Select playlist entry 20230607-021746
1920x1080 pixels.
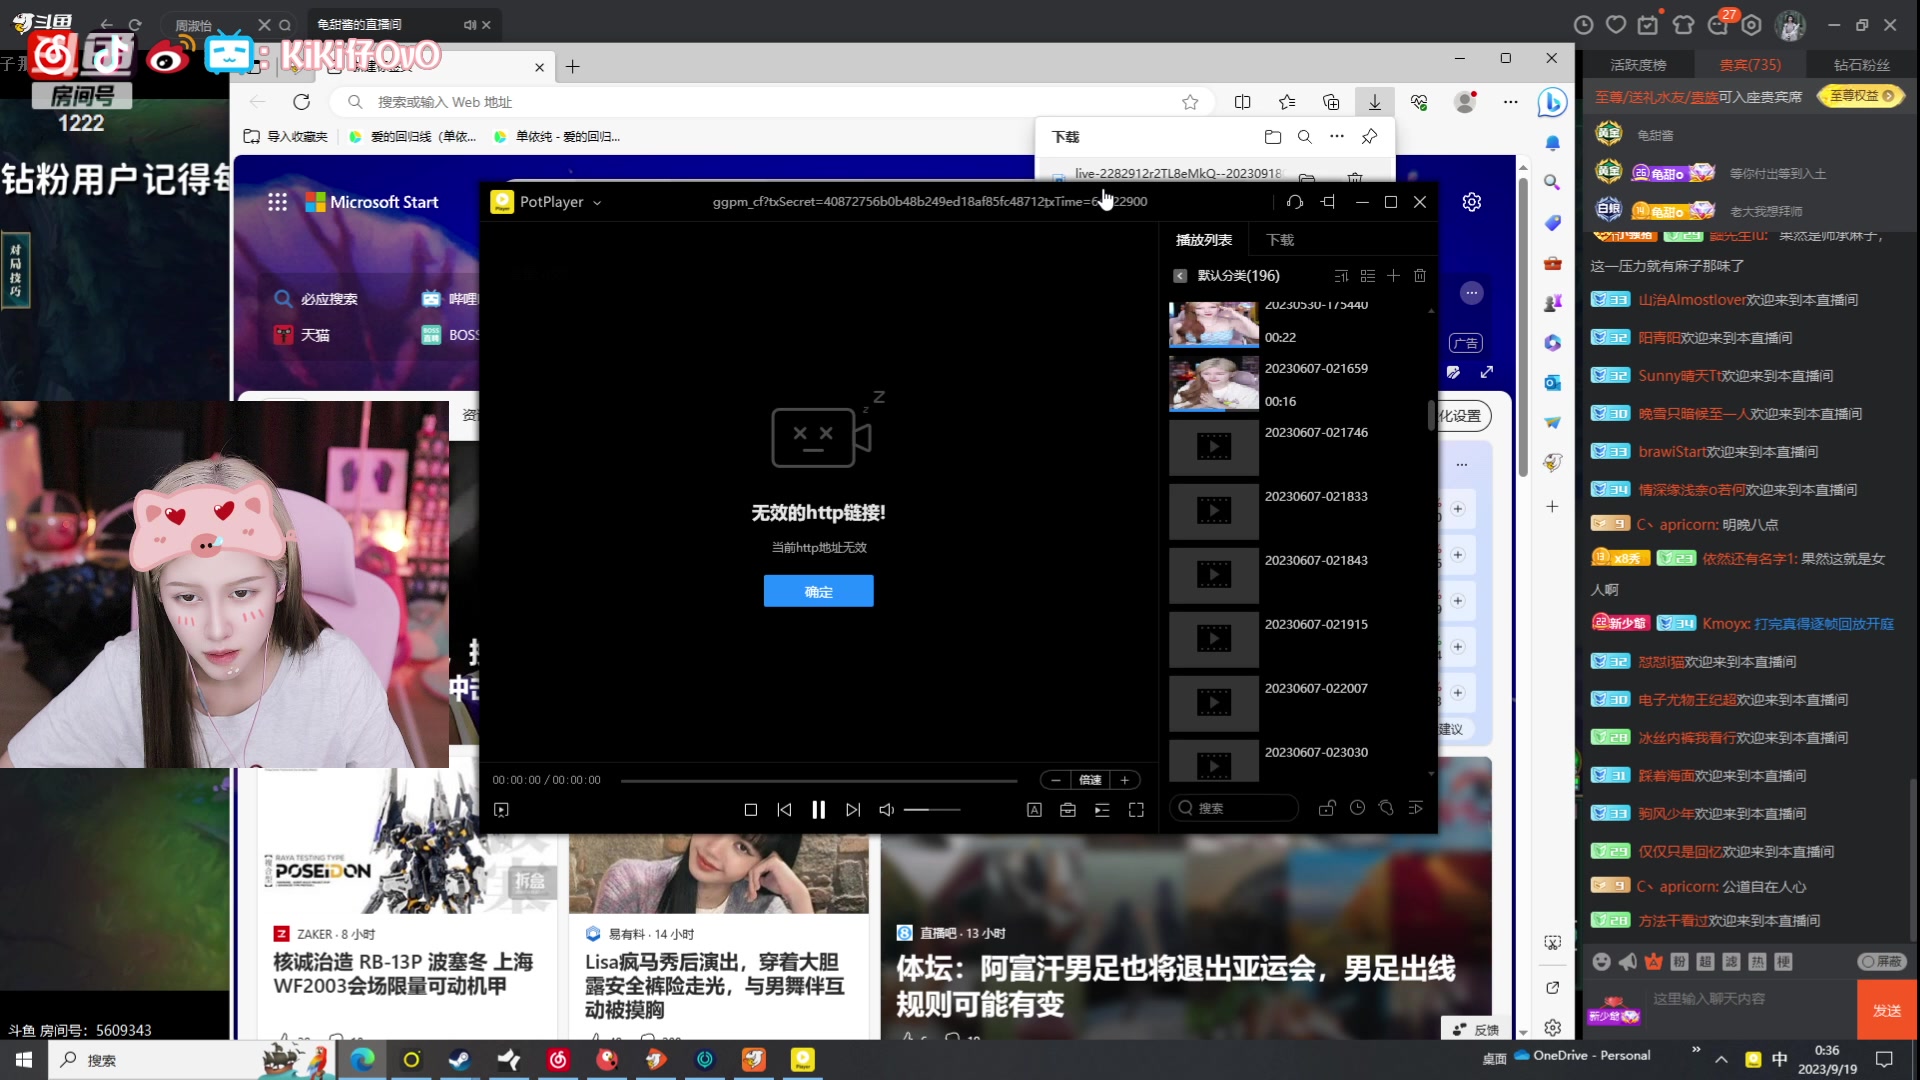(x=1297, y=447)
